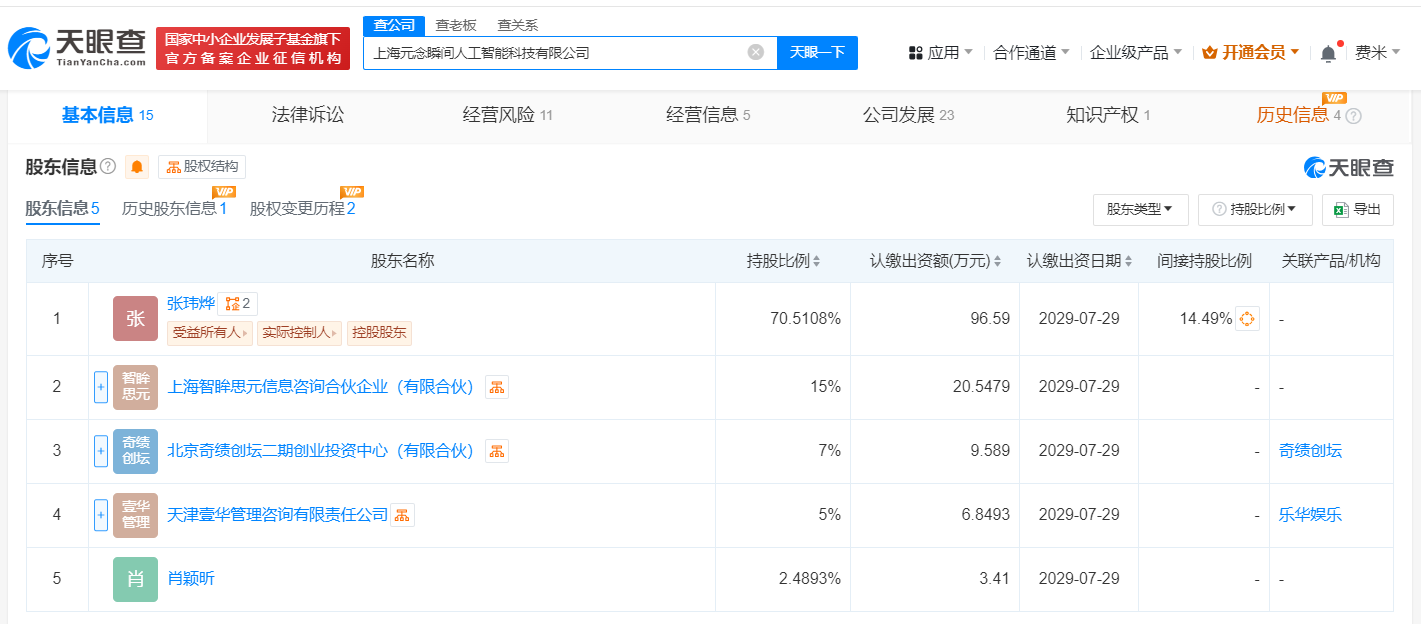
Task: Switch to 基本信息 tab
Action: [108, 116]
